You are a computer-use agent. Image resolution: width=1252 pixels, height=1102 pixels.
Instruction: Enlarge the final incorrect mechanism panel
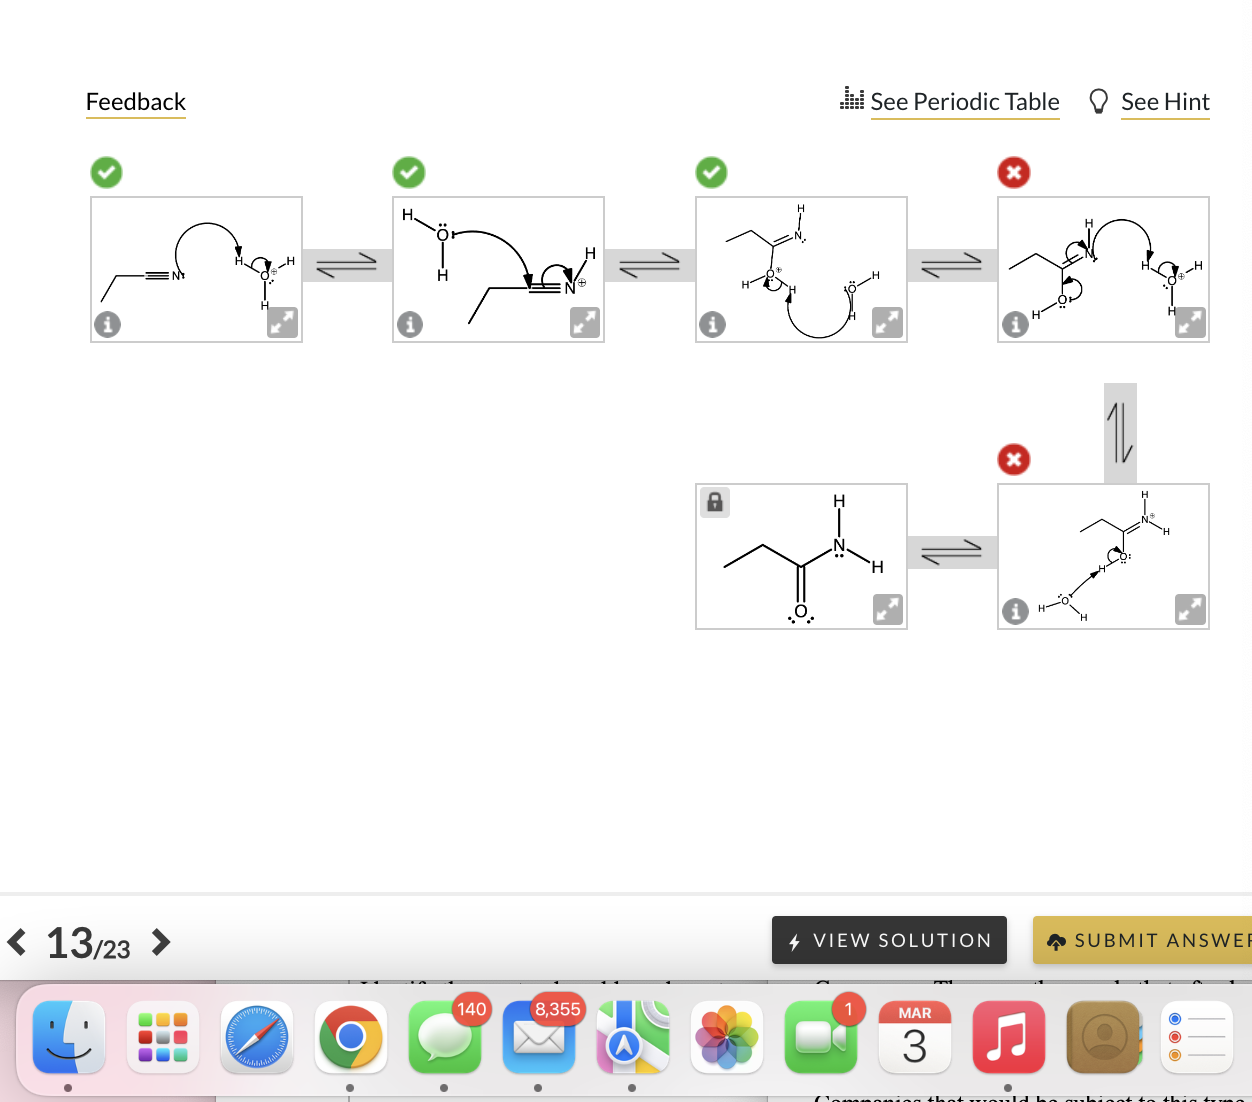click(x=1190, y=608)
